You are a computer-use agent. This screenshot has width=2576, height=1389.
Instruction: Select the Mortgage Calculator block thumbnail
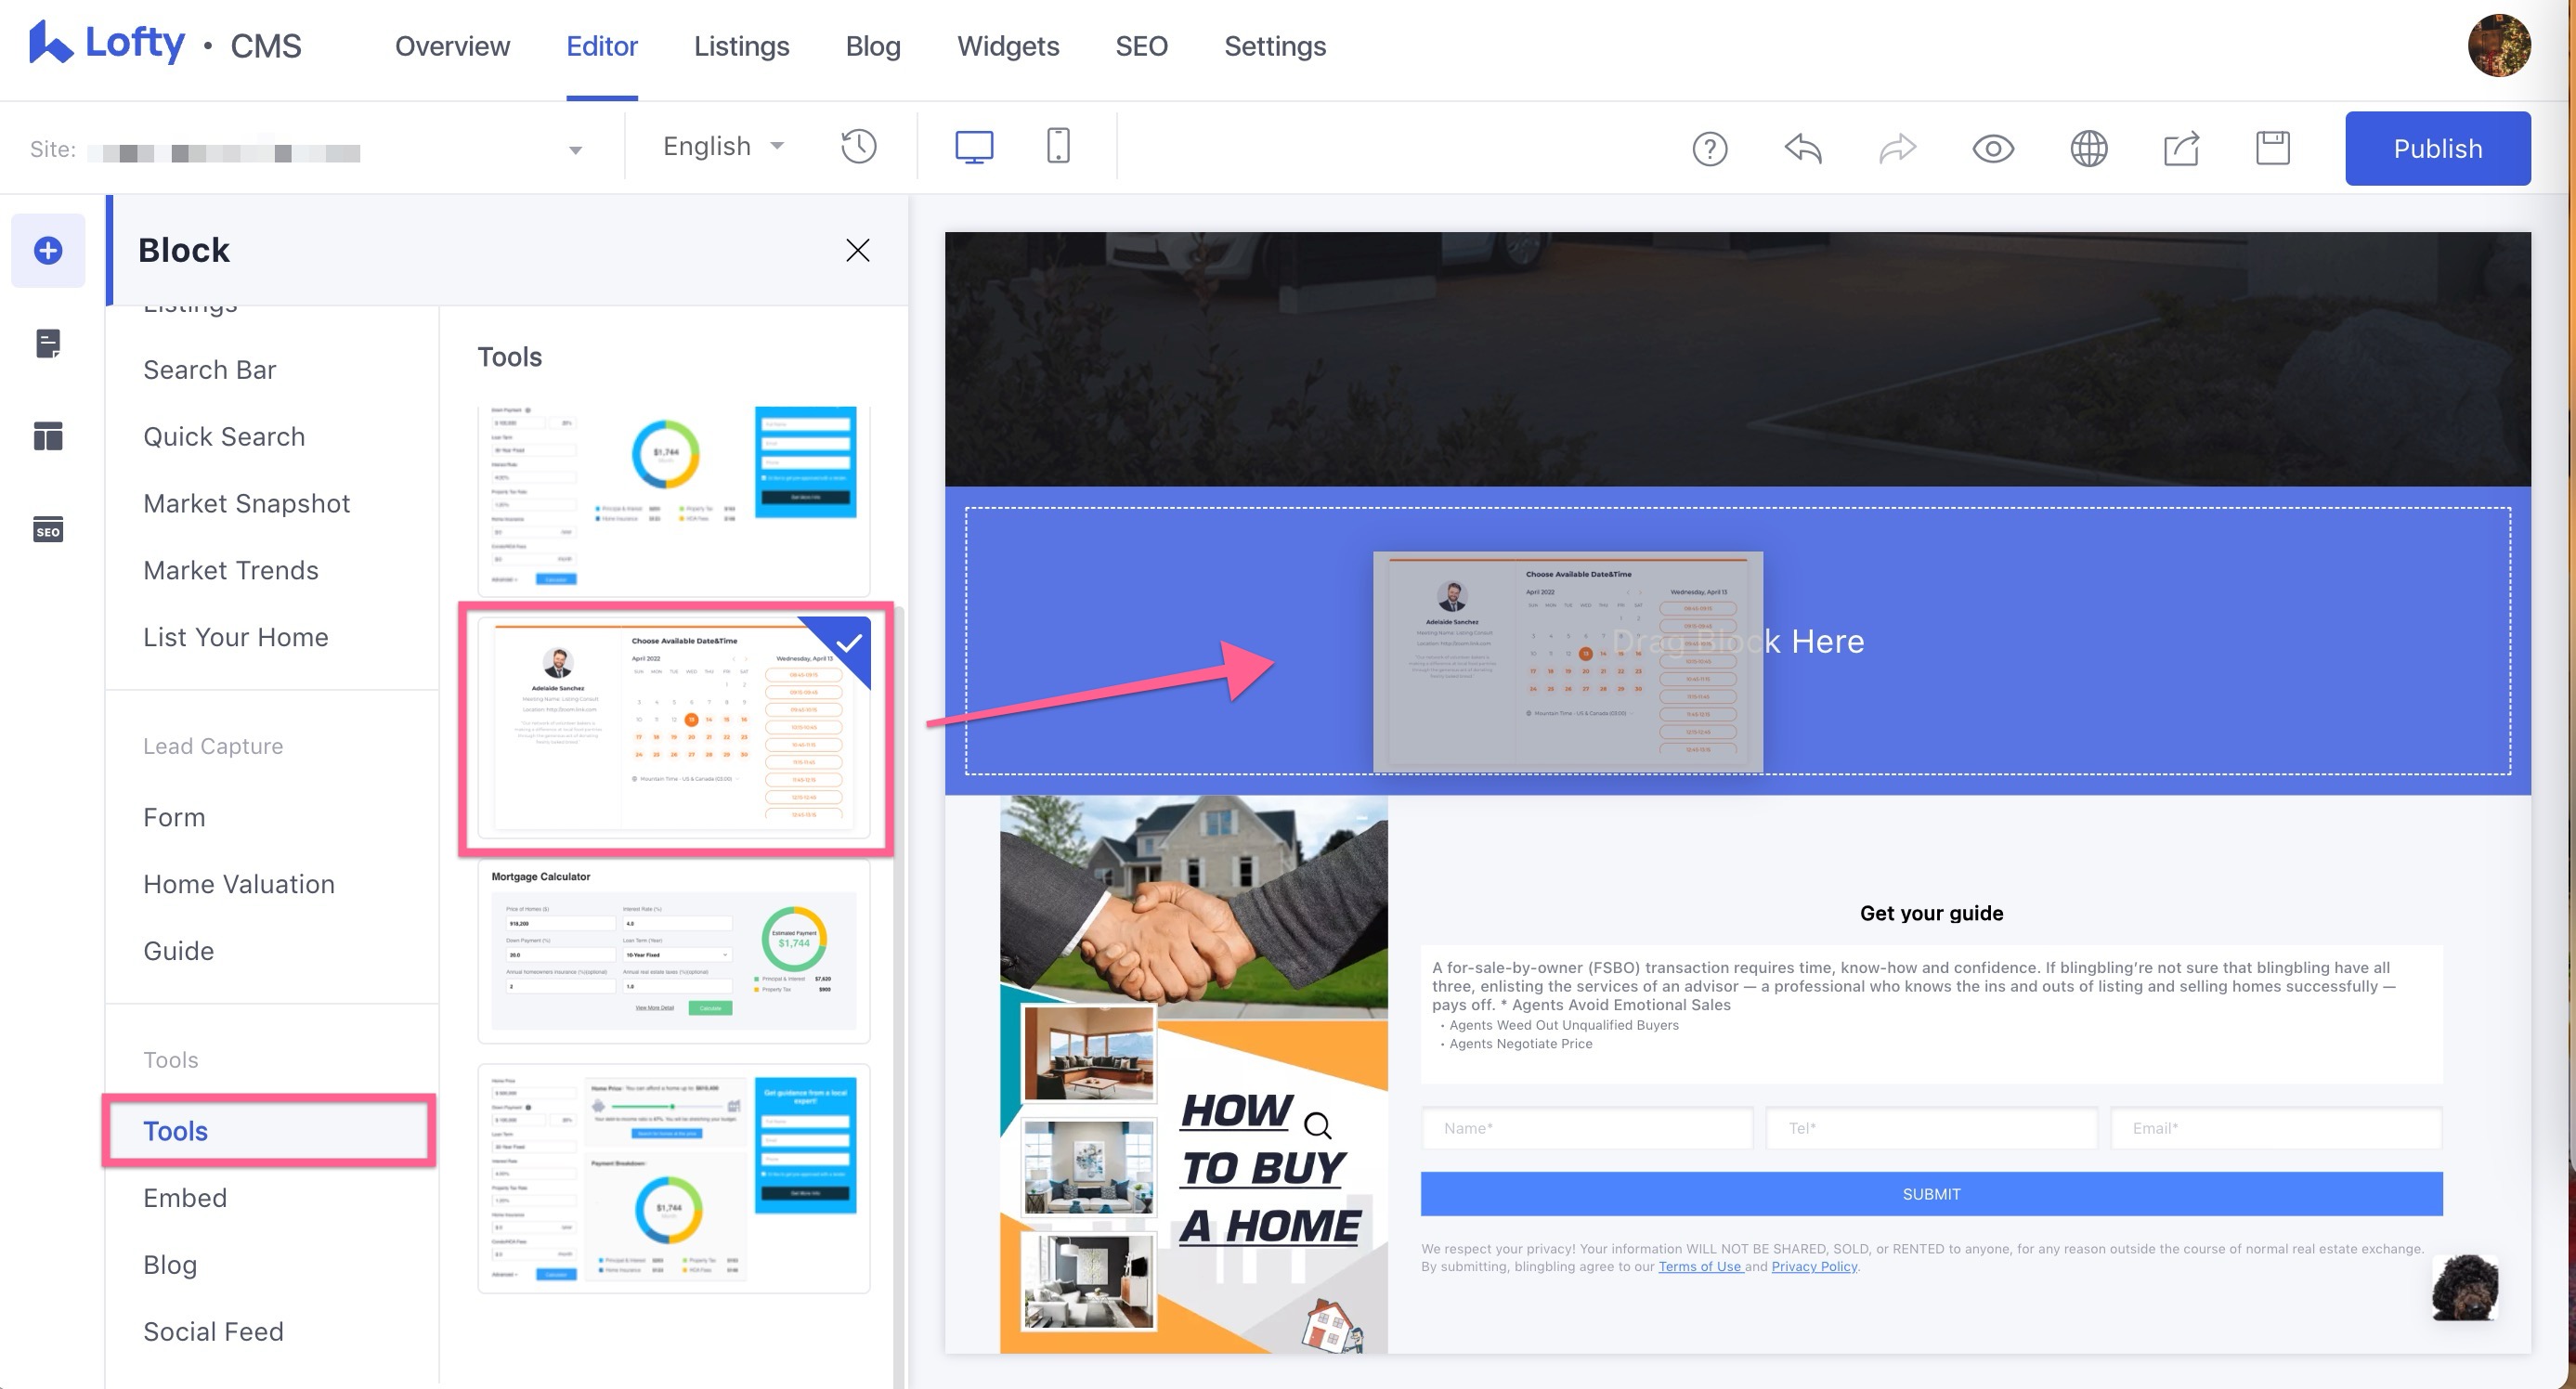tap(673, 950)
